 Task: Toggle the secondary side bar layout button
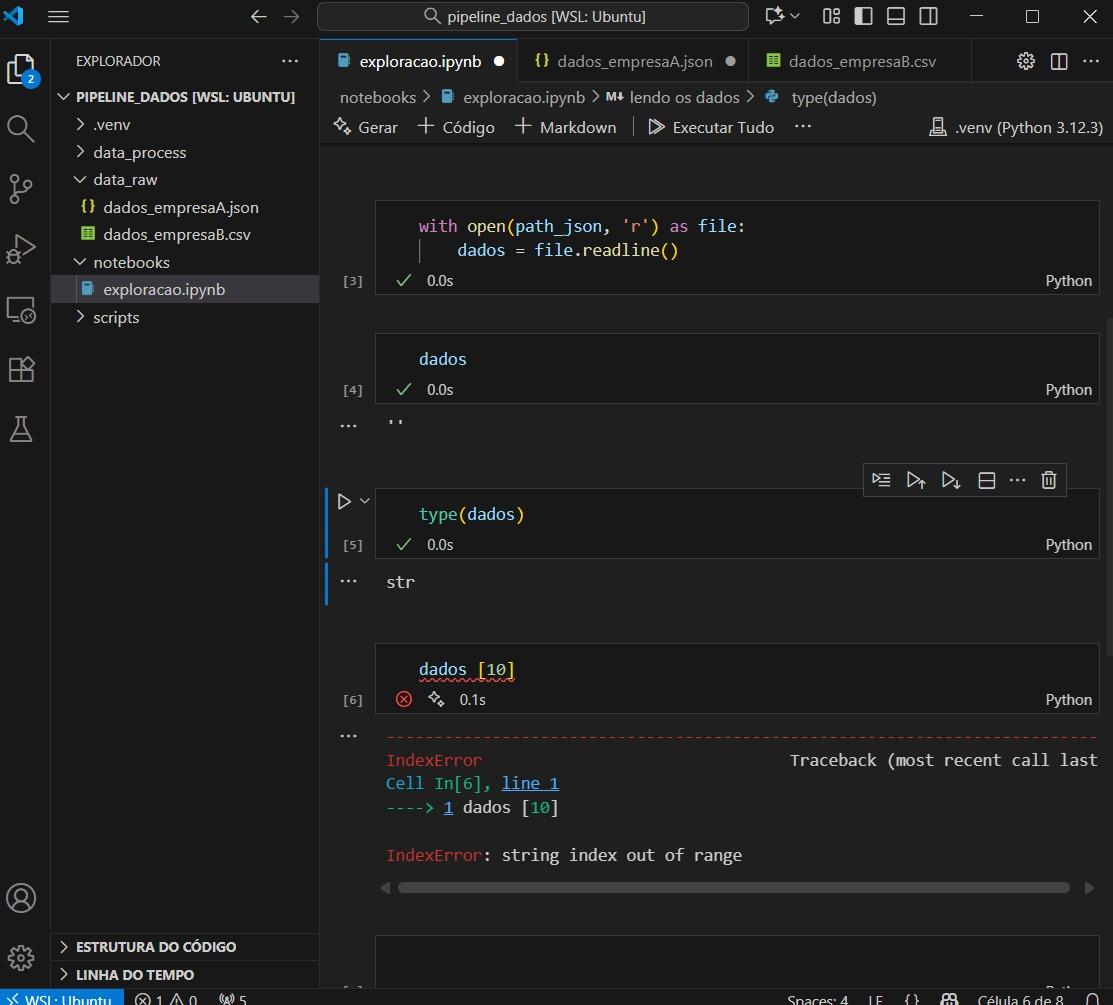click(x=929, y=16)
